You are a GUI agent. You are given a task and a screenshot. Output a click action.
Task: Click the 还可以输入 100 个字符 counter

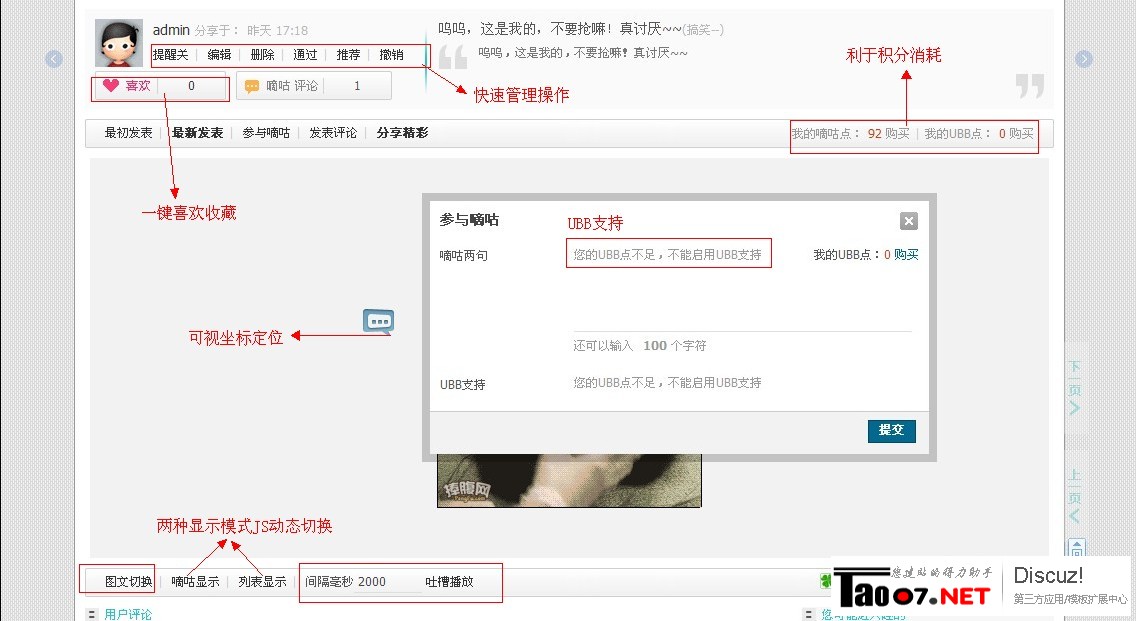640,346
